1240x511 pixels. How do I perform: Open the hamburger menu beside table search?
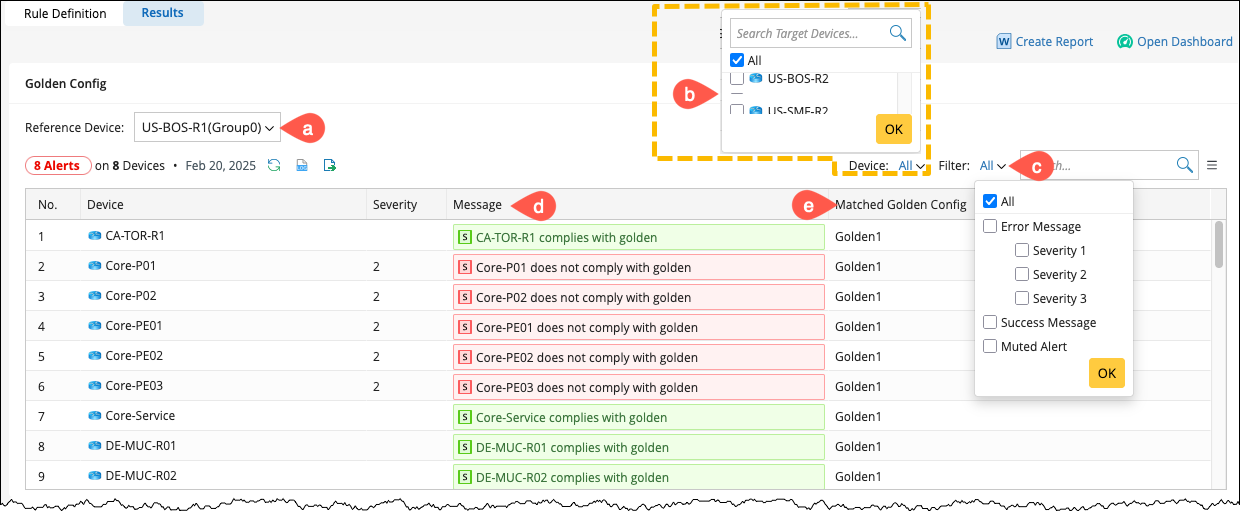(x=1212, y=165)
